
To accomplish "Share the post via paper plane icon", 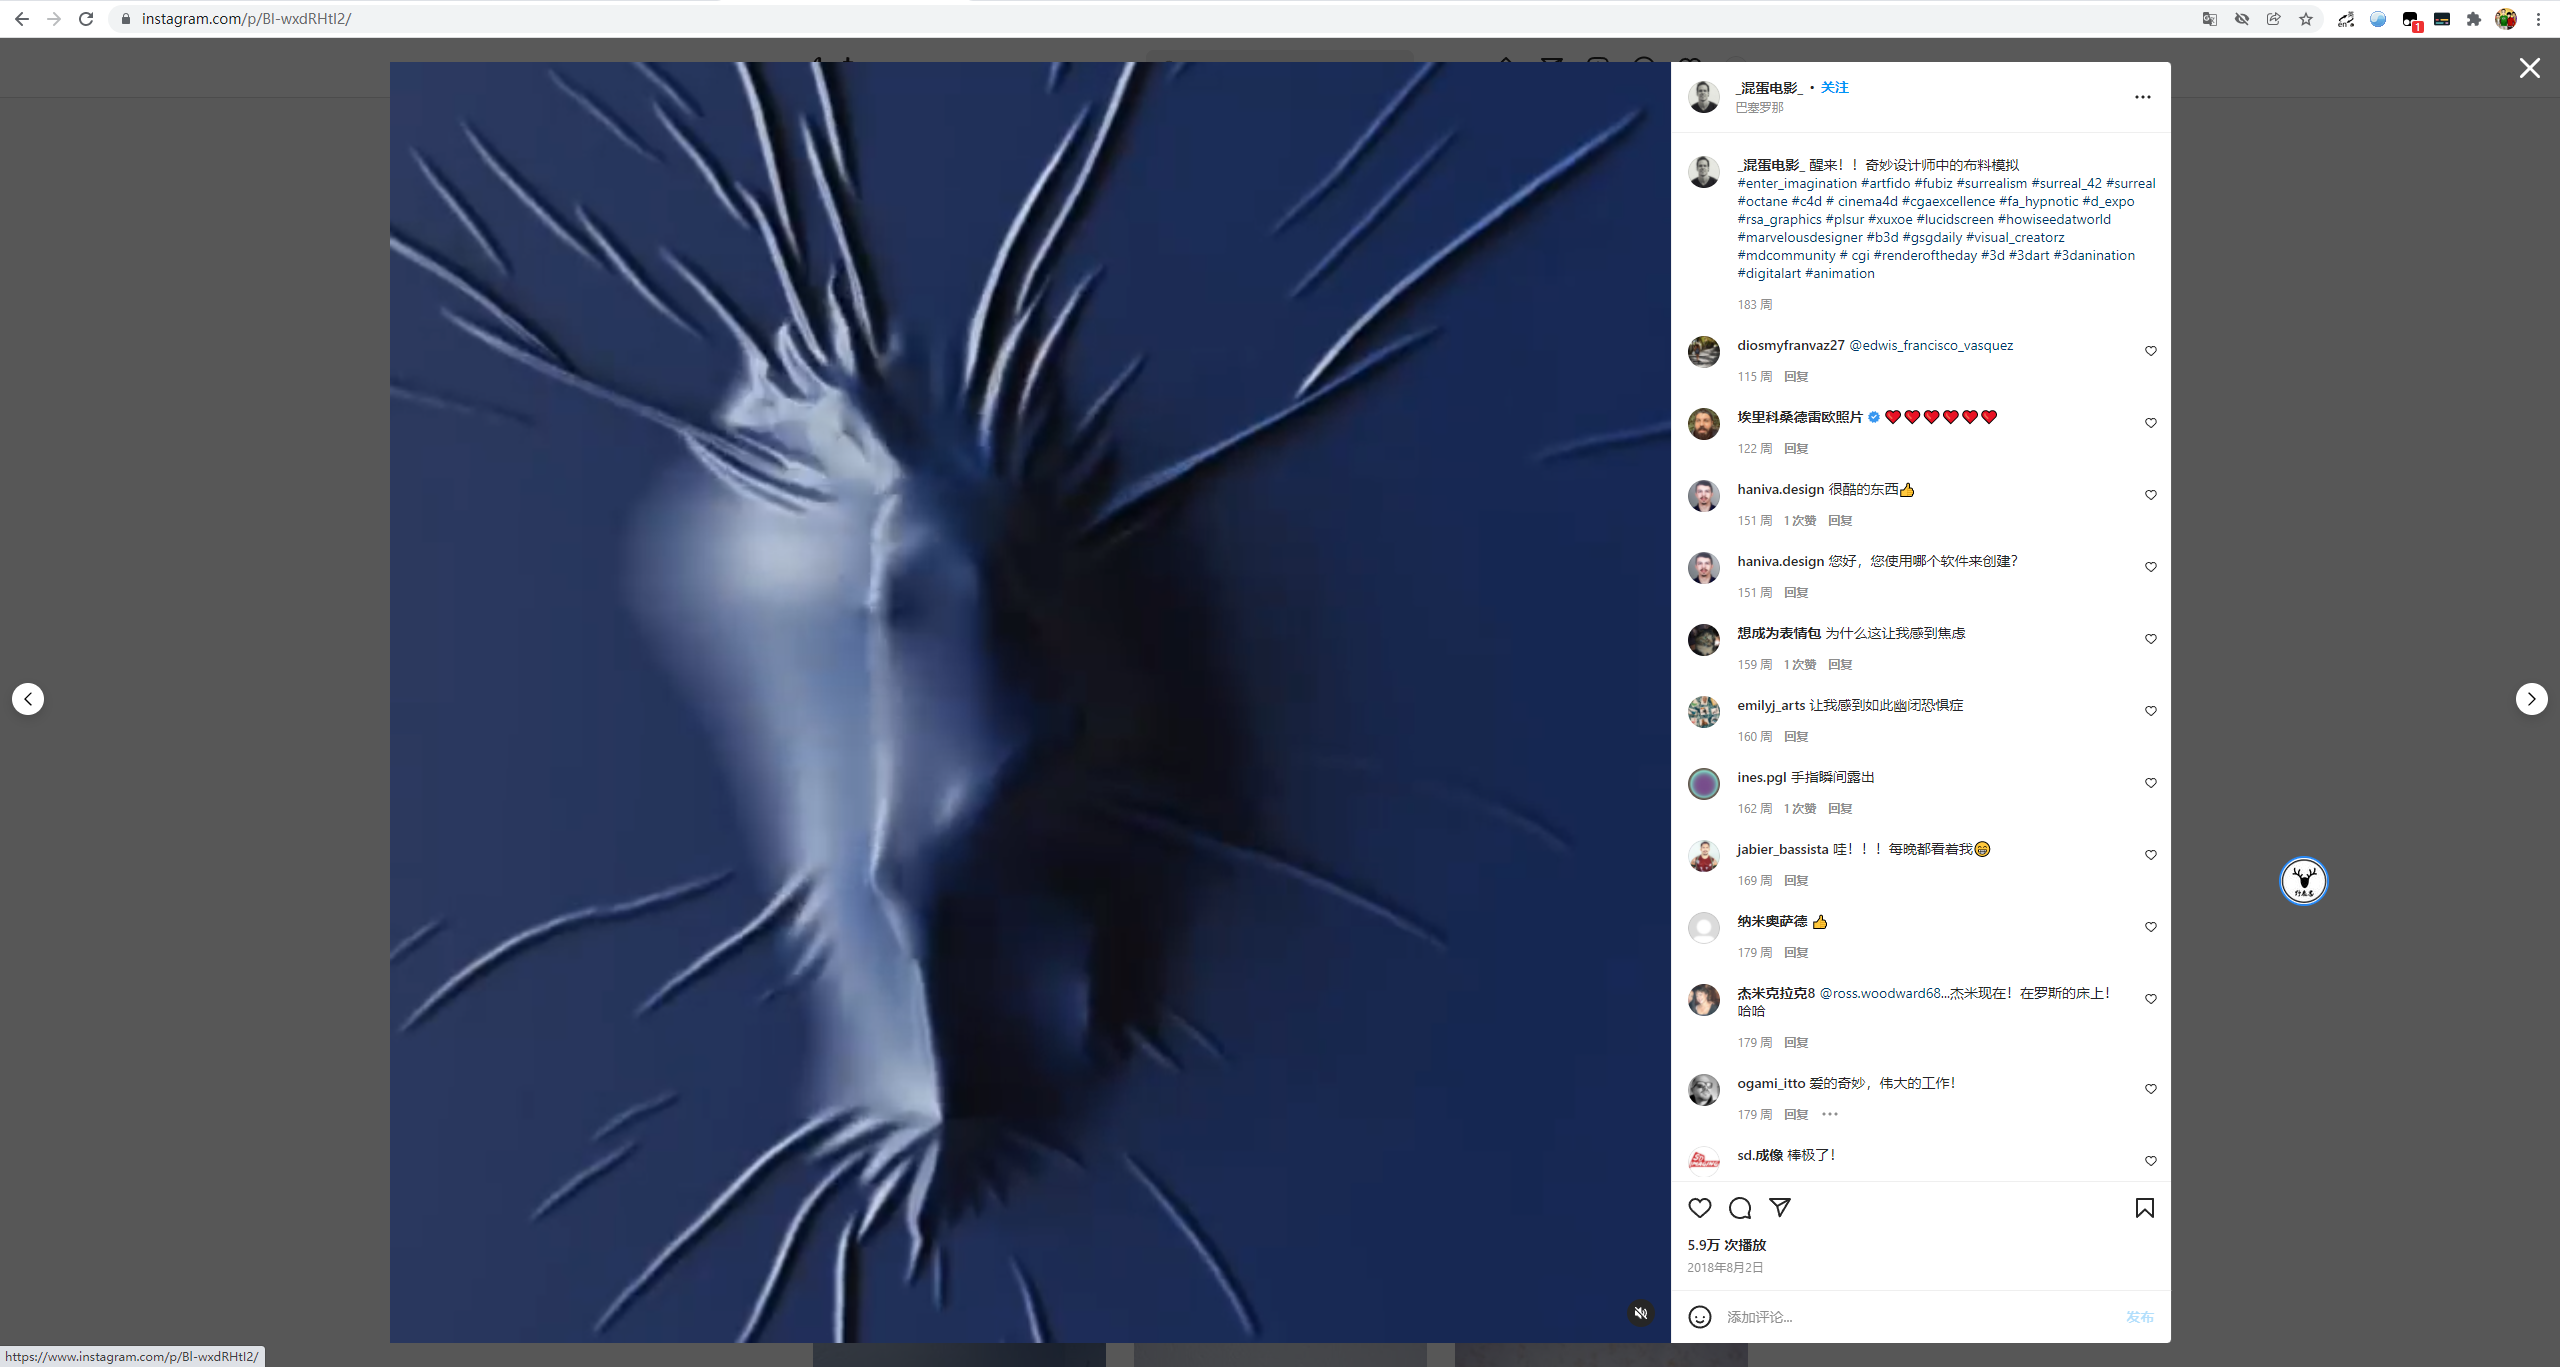I will tap(1780, 1207).
